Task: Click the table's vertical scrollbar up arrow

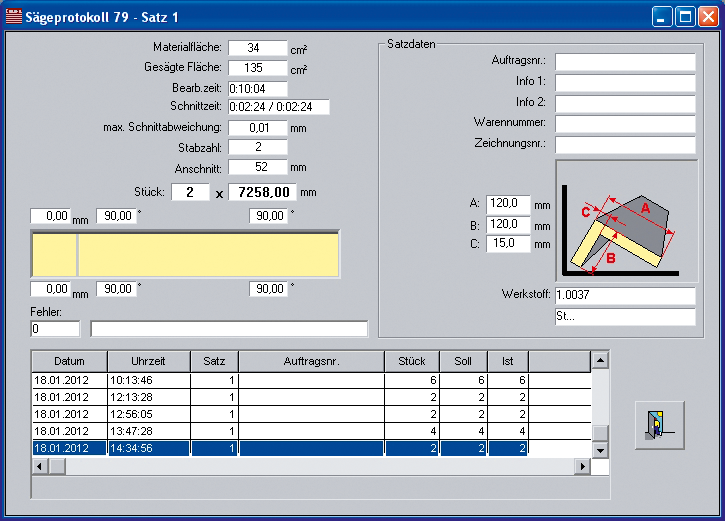Action: 600,360
